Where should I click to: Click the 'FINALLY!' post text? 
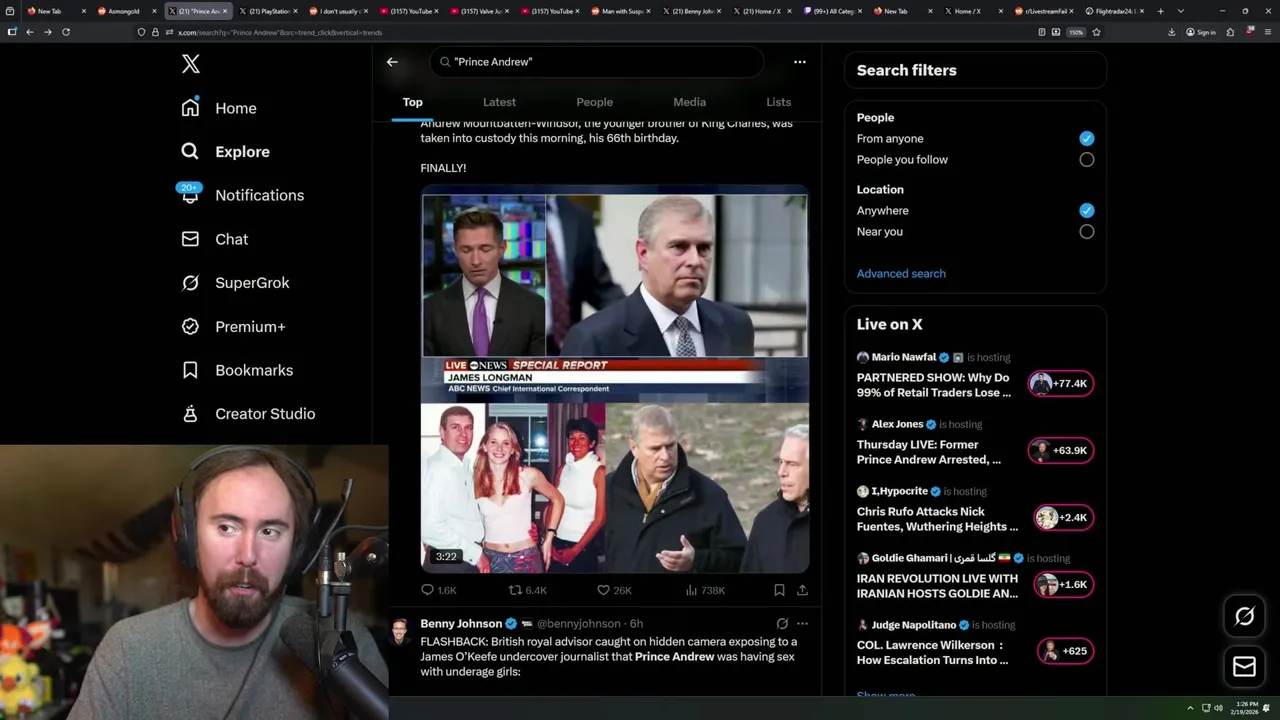tap(443, 168)
